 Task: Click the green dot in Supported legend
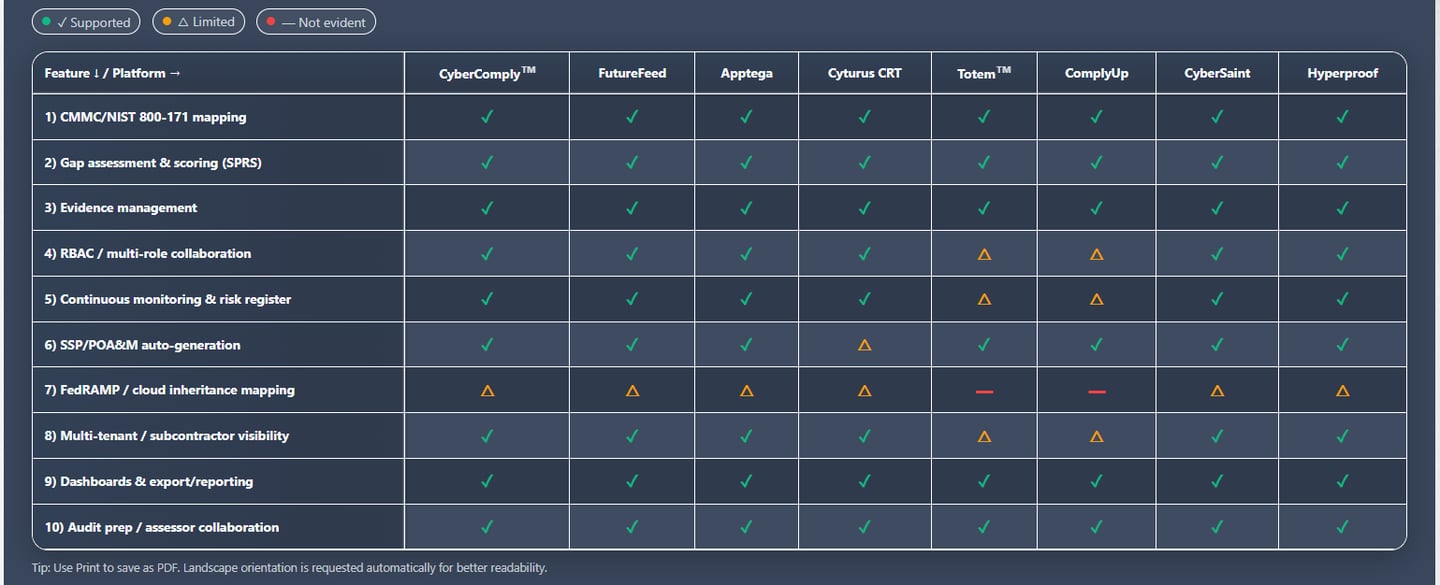(46, 22)
